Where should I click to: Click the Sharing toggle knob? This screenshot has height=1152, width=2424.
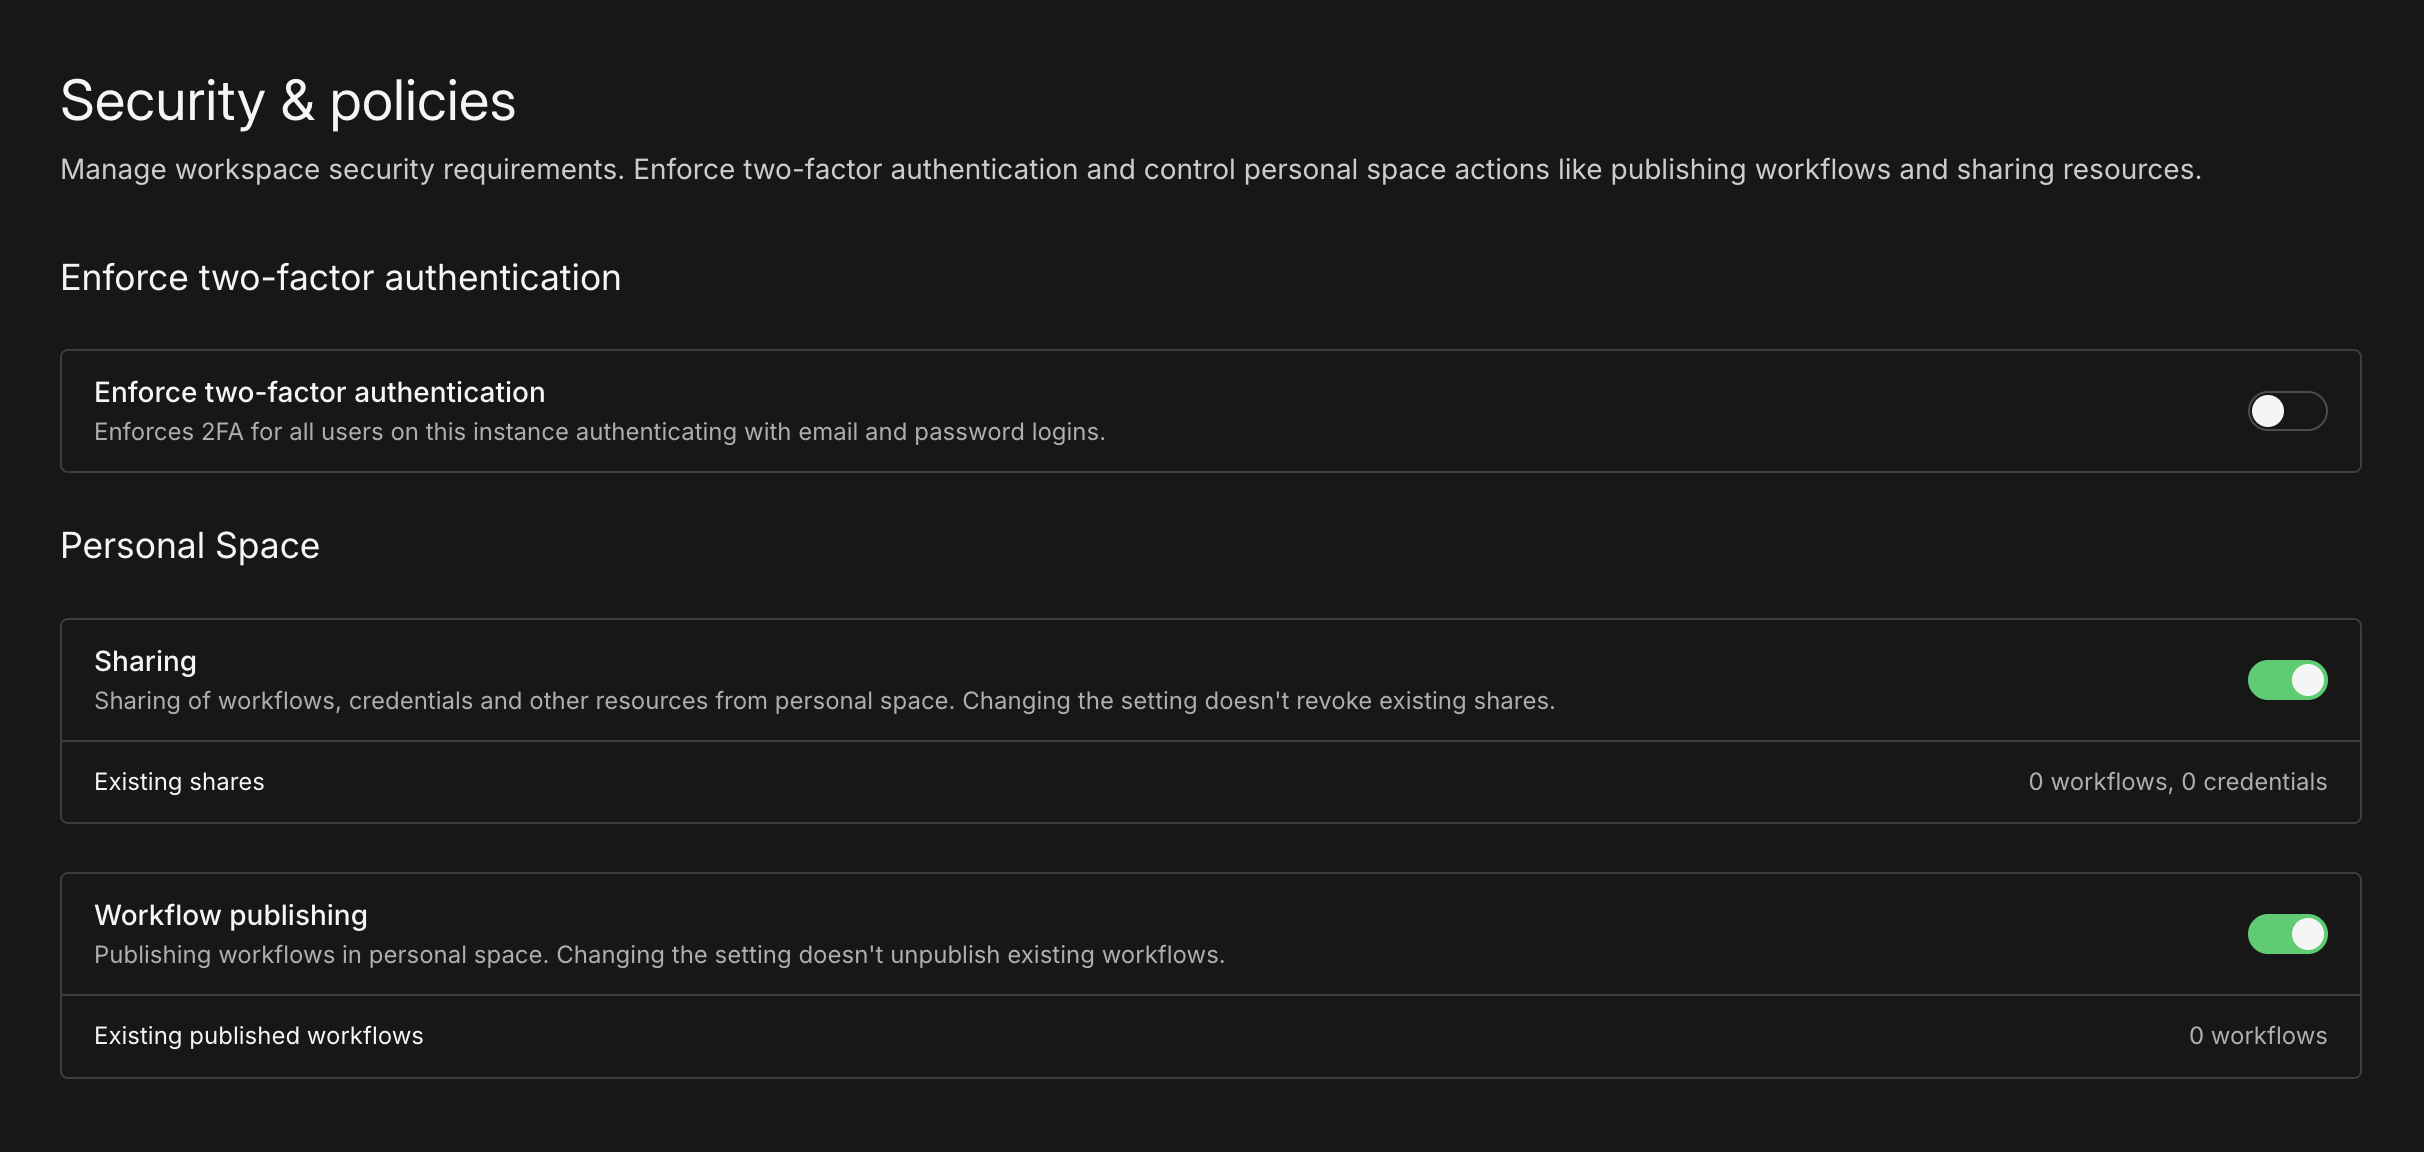point(2306,679)
